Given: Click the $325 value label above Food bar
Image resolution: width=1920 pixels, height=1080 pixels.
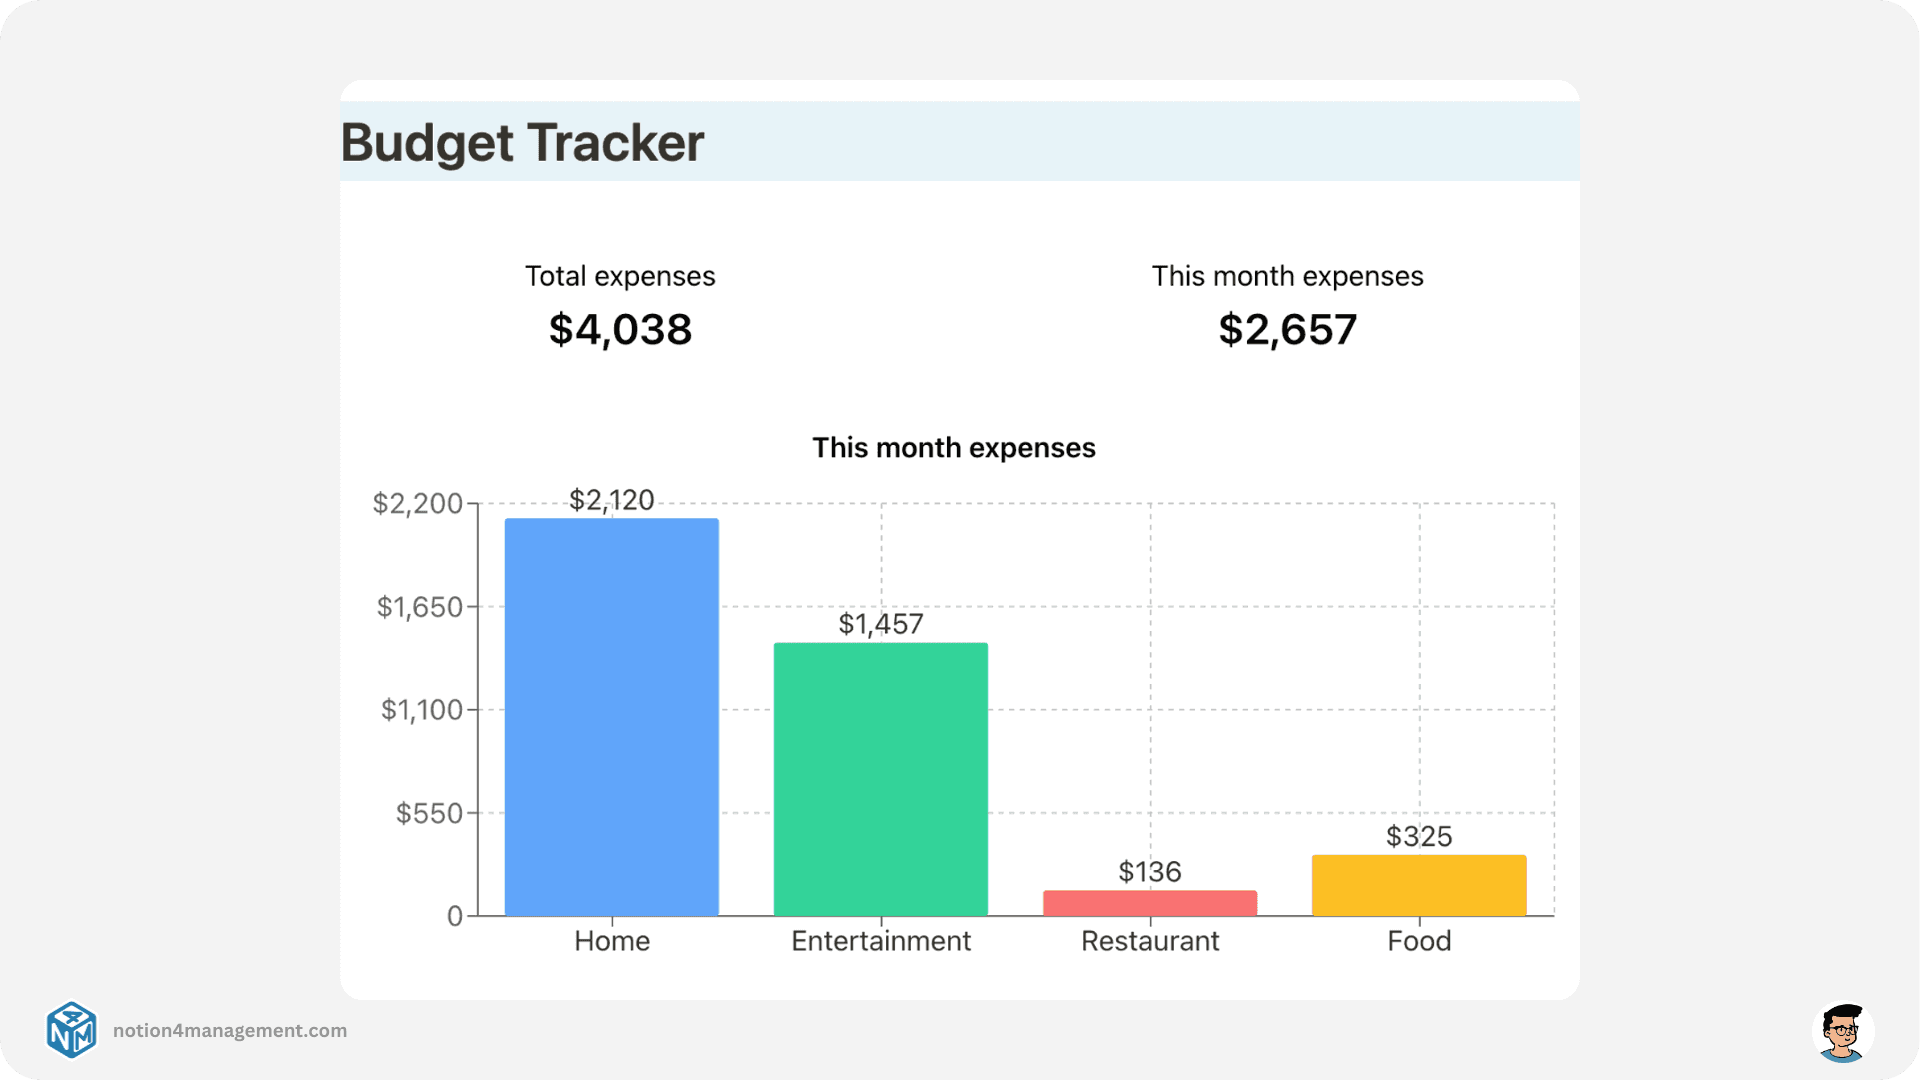Looking at the screenshot, I should (1419, 838).
